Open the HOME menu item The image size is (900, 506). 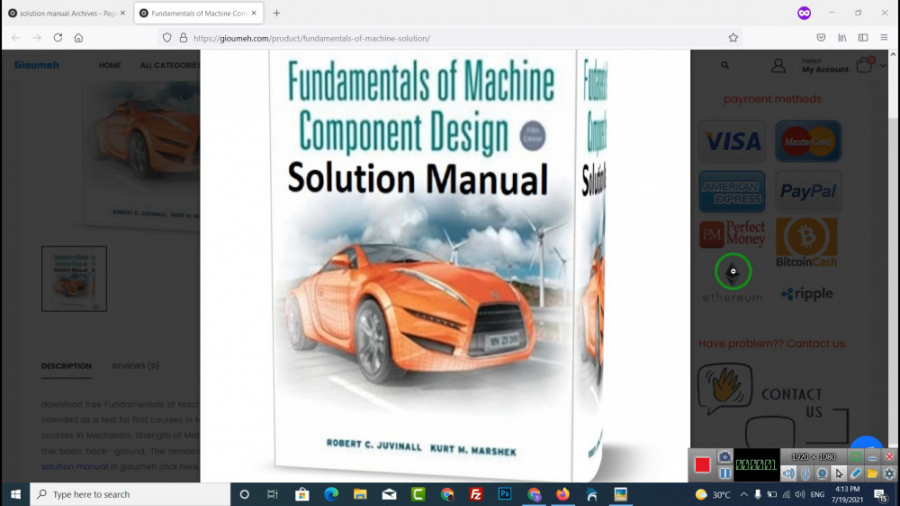(x=110, y=65)
